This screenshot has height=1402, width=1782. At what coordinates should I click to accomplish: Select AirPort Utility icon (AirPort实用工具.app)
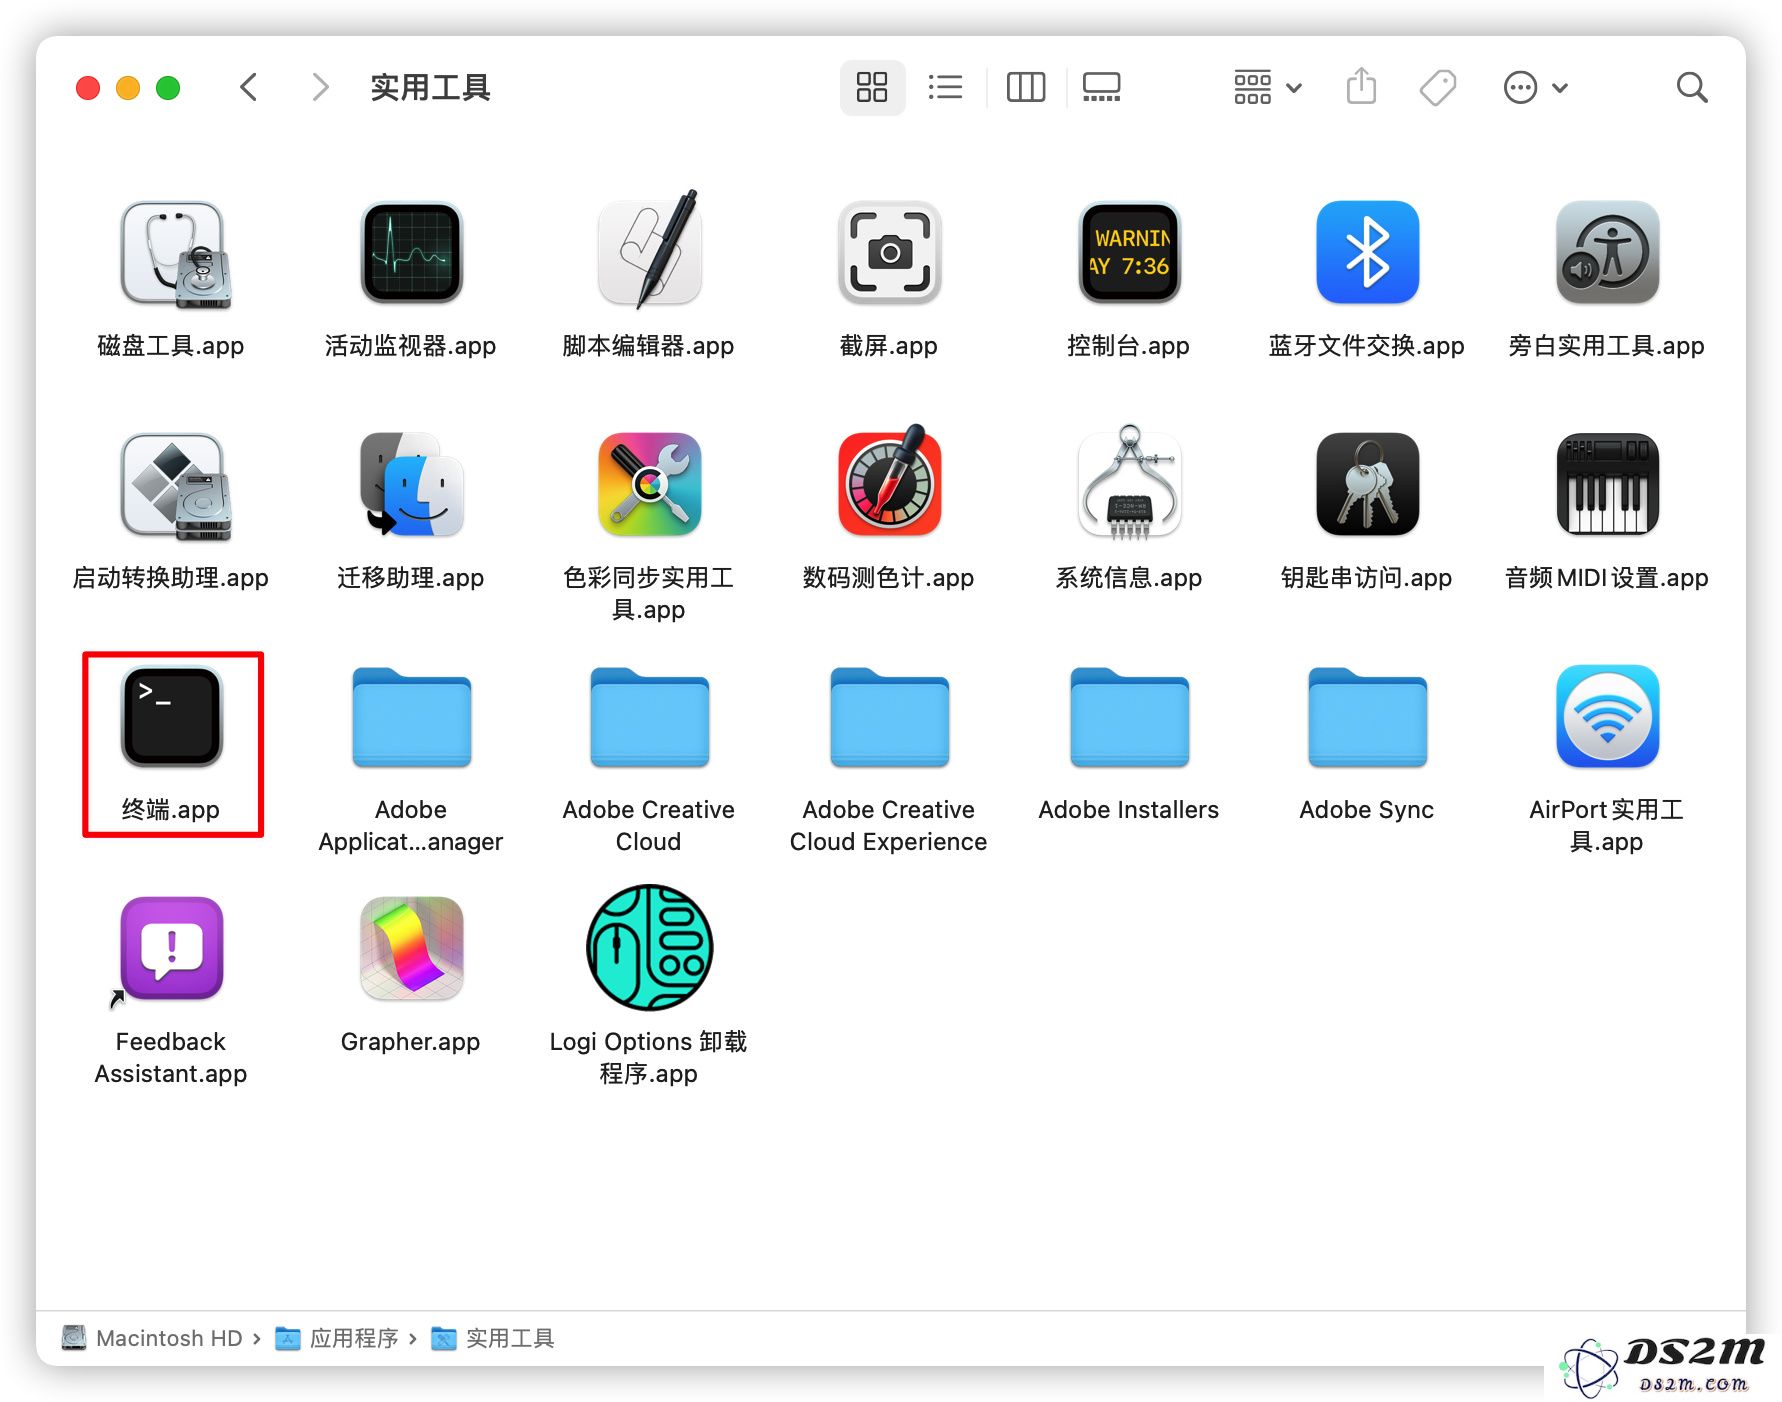pos(1607,717)
